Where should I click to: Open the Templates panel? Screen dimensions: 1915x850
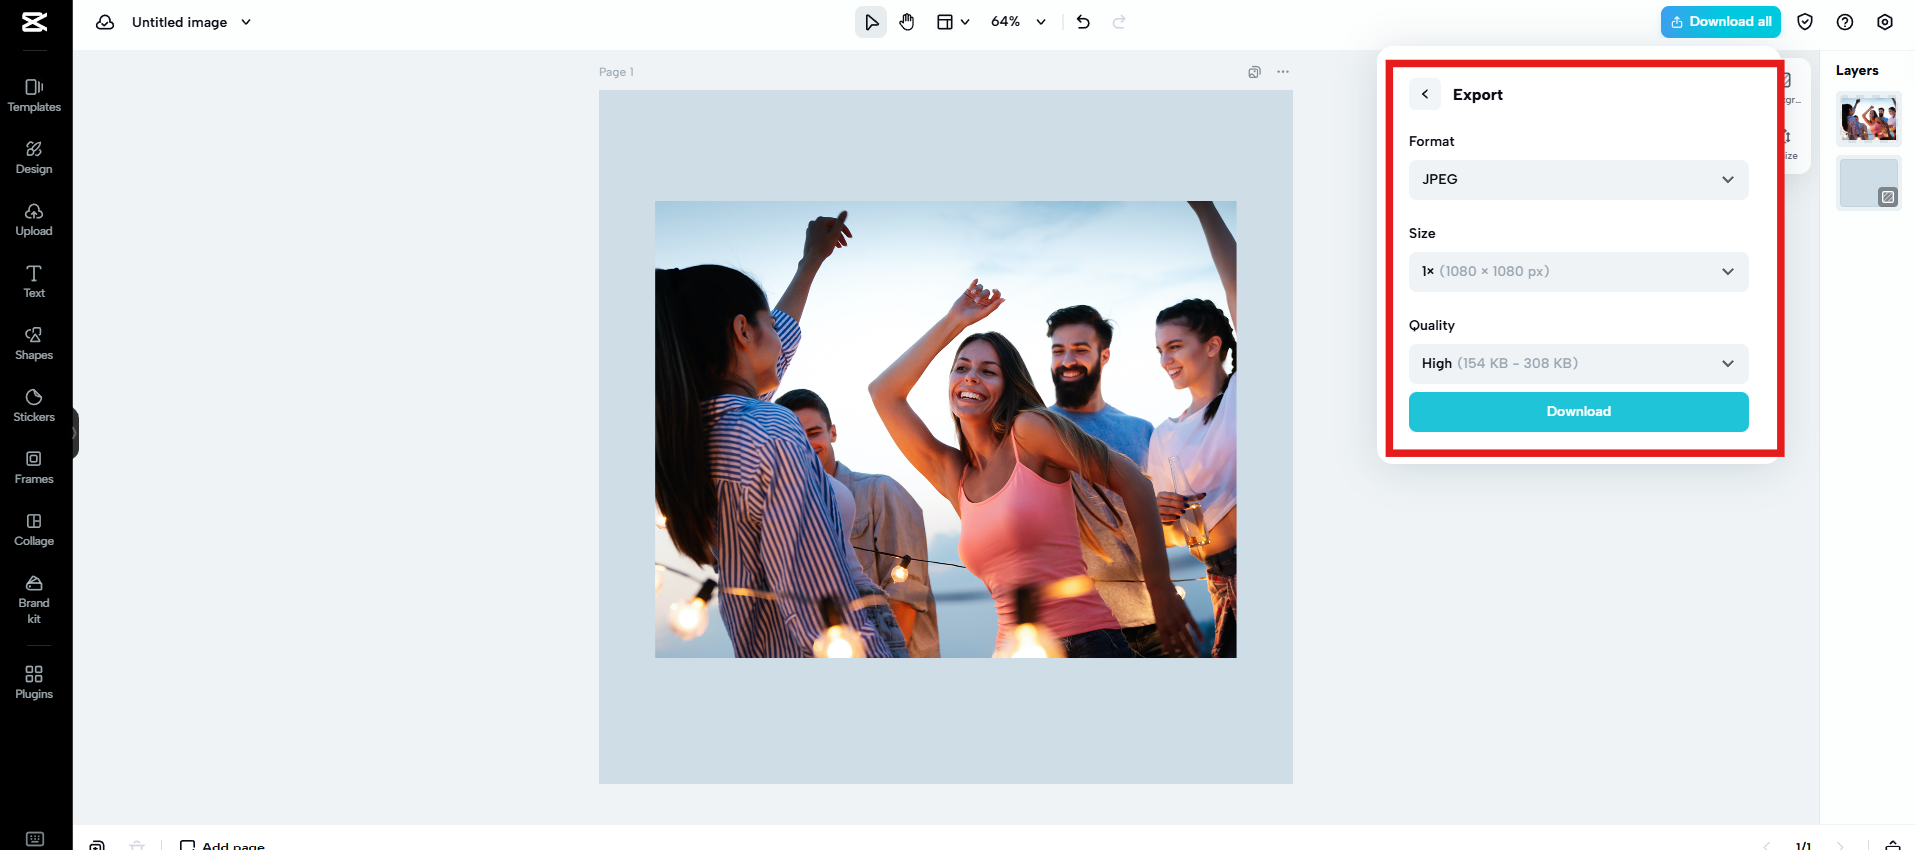coord(34,95)
